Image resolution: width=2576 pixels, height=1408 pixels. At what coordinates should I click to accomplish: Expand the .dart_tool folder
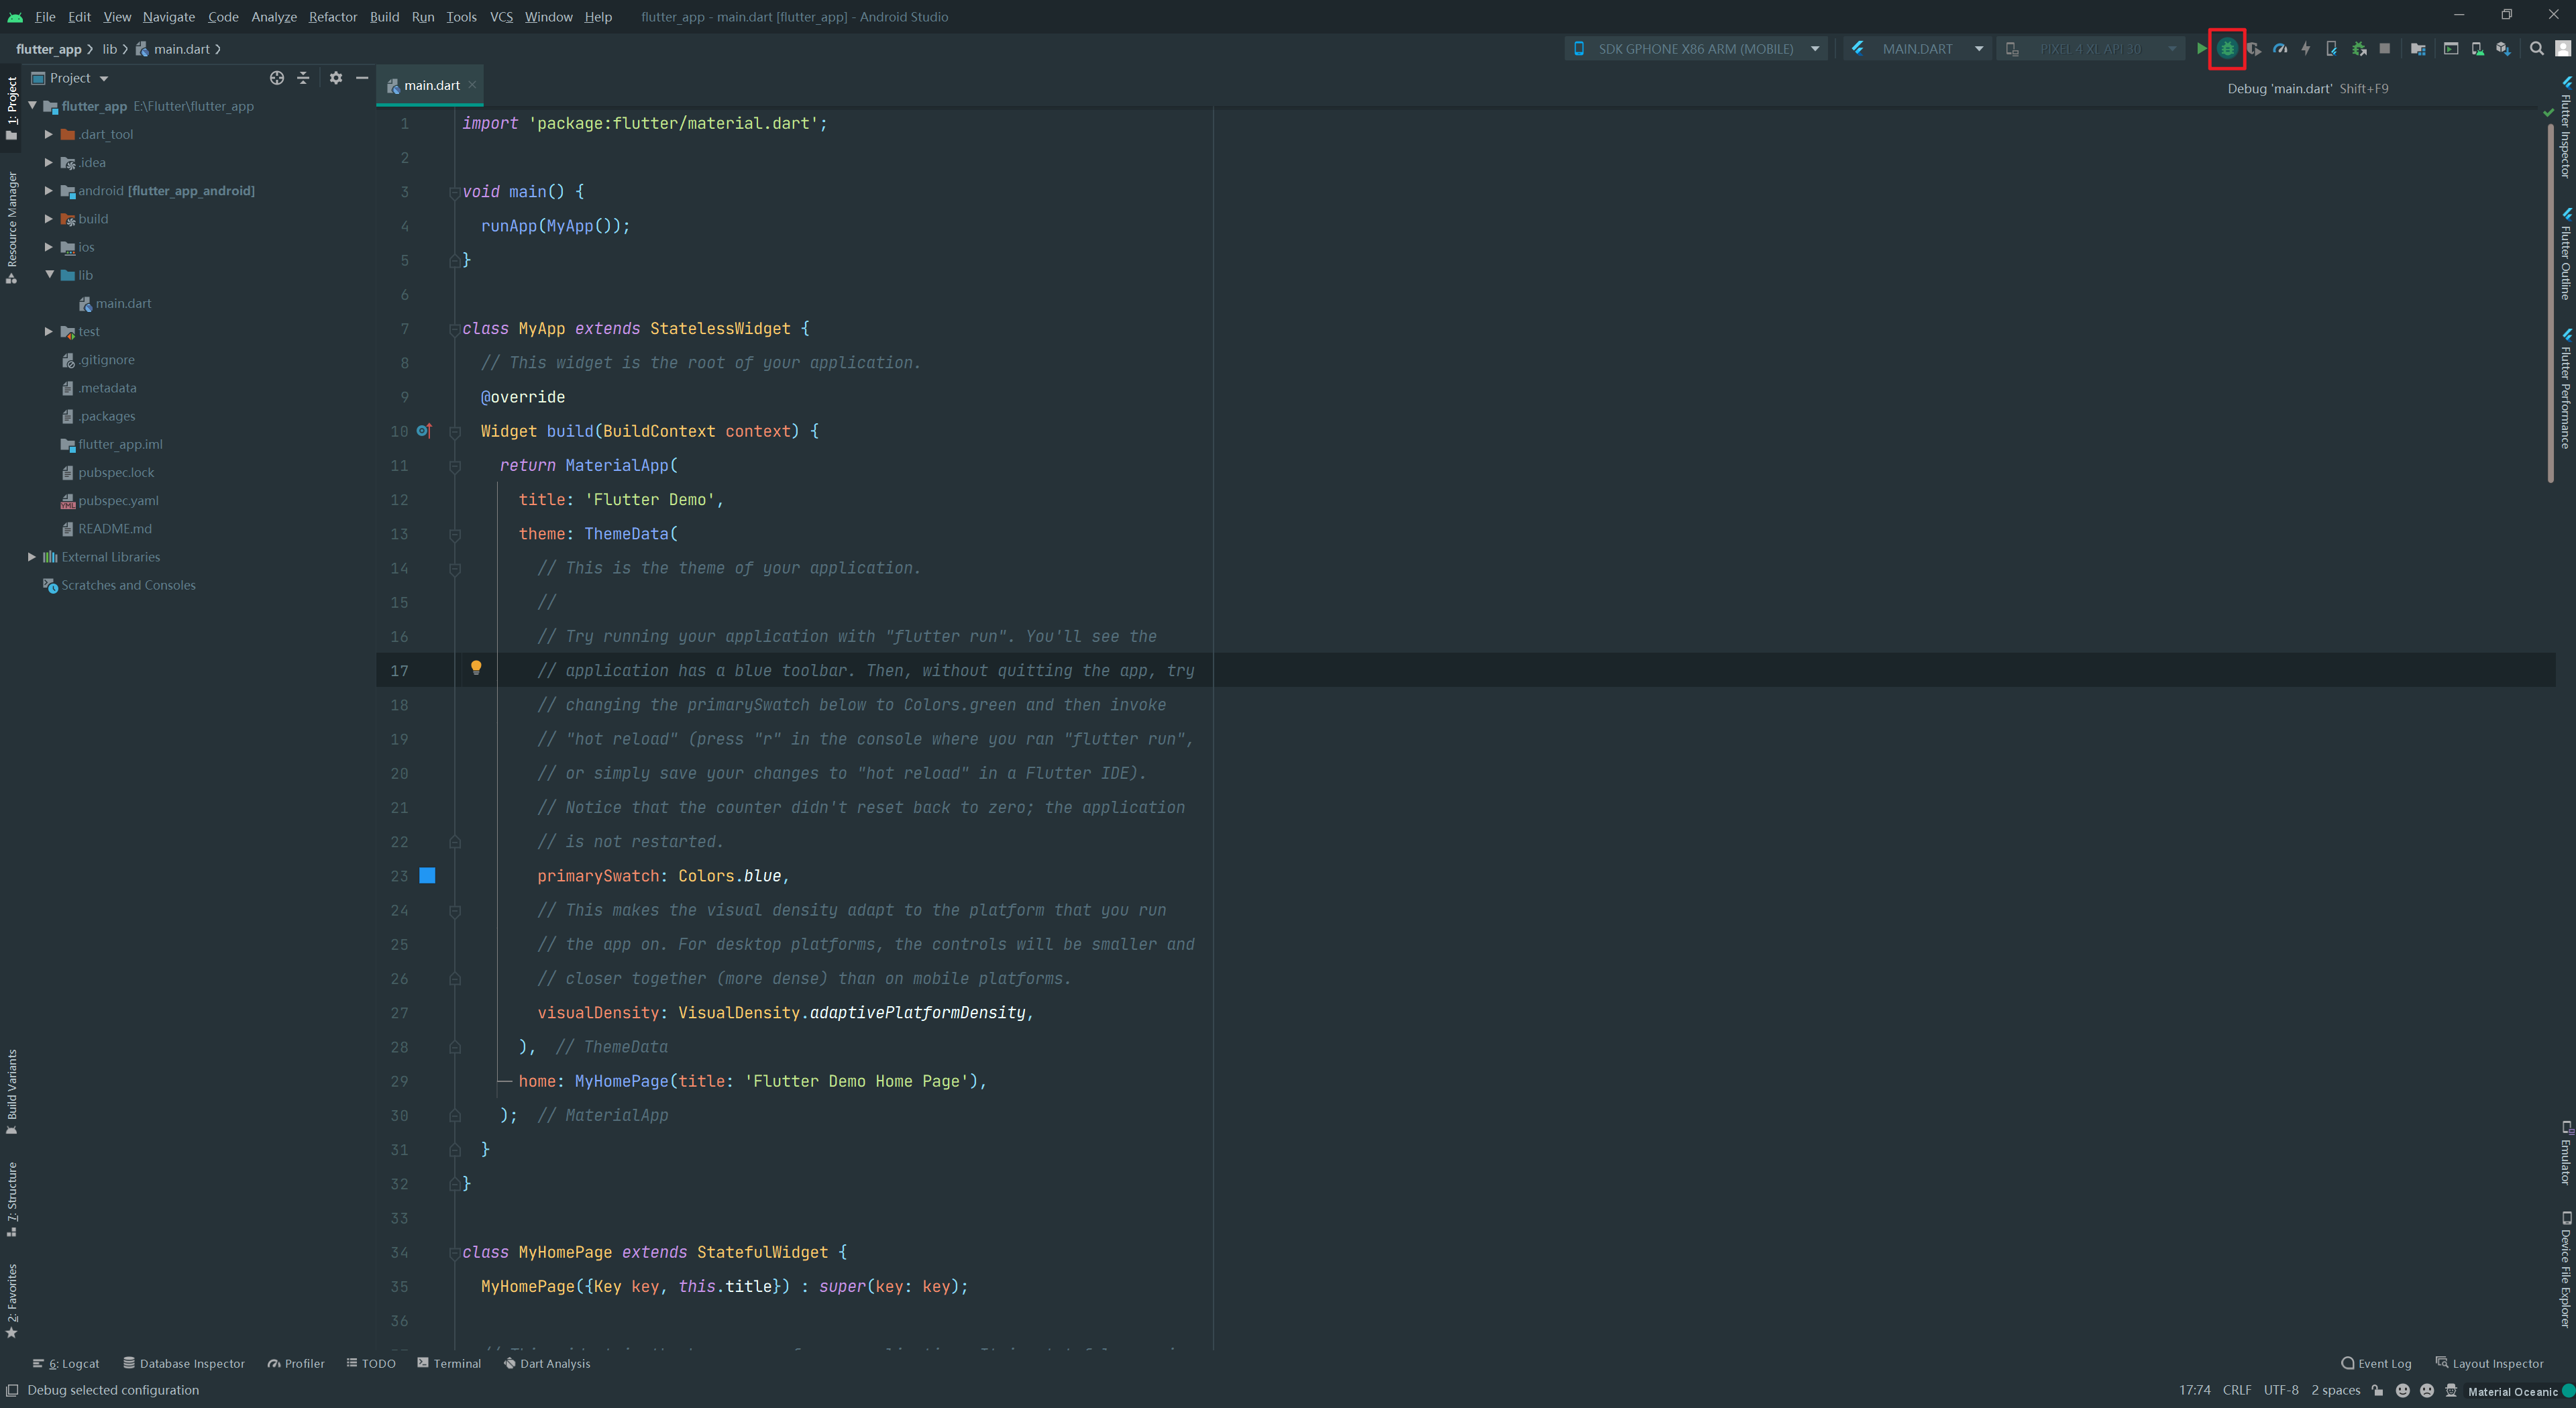point(48,134)
